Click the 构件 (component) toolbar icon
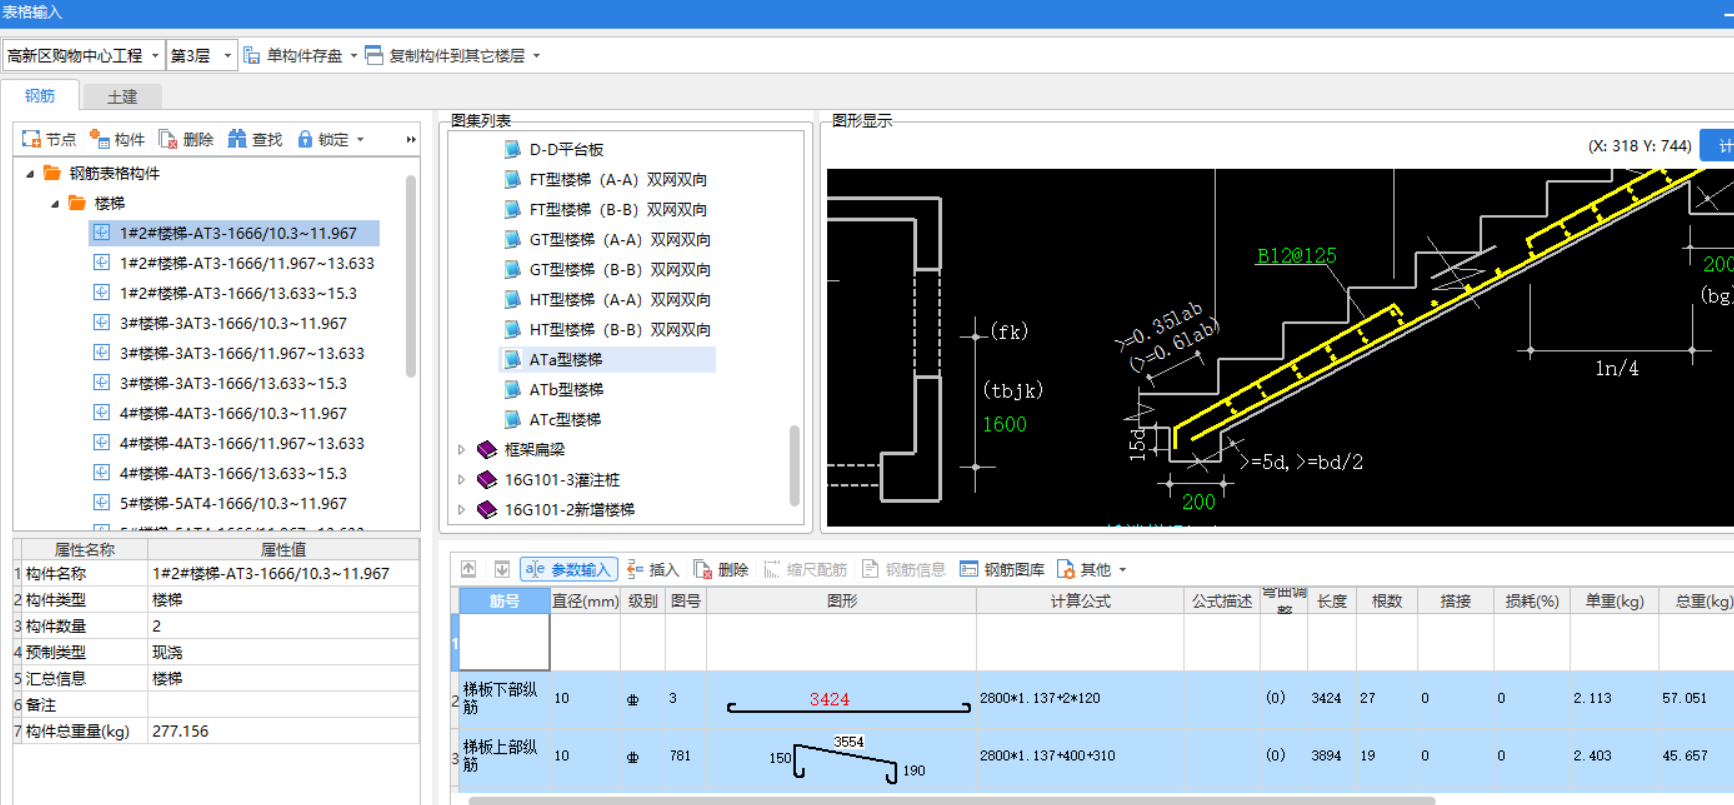 tap(99, 139)
